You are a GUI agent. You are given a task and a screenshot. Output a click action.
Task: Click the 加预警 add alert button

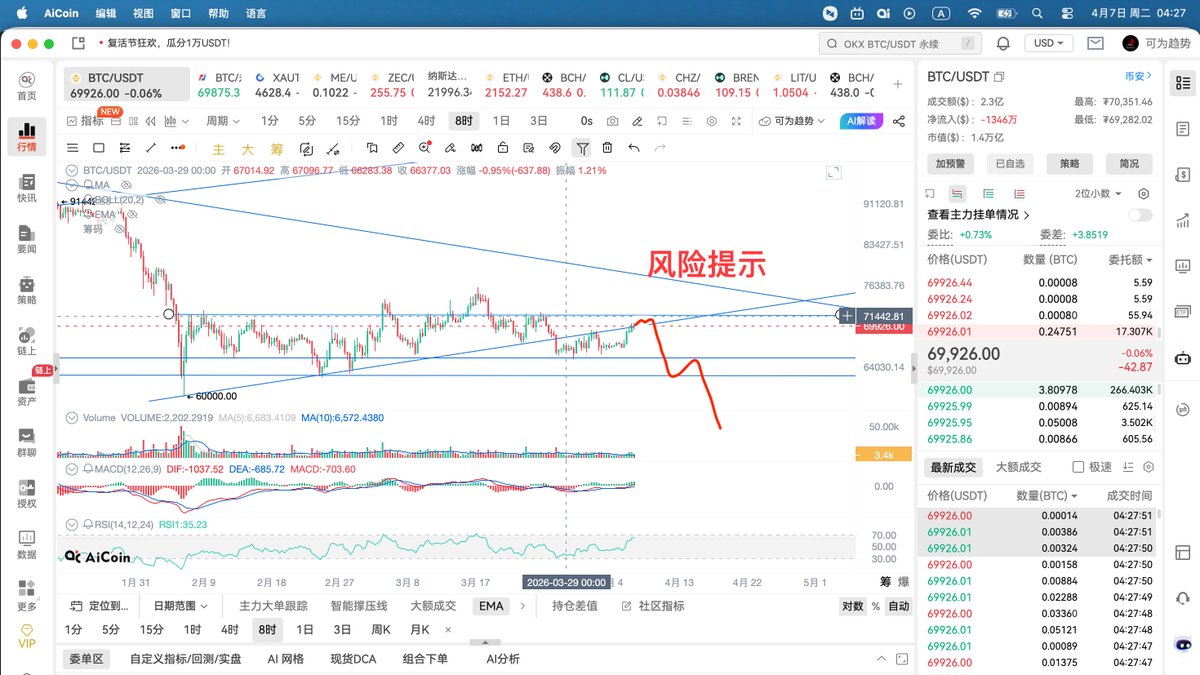(x=950, y=164)
